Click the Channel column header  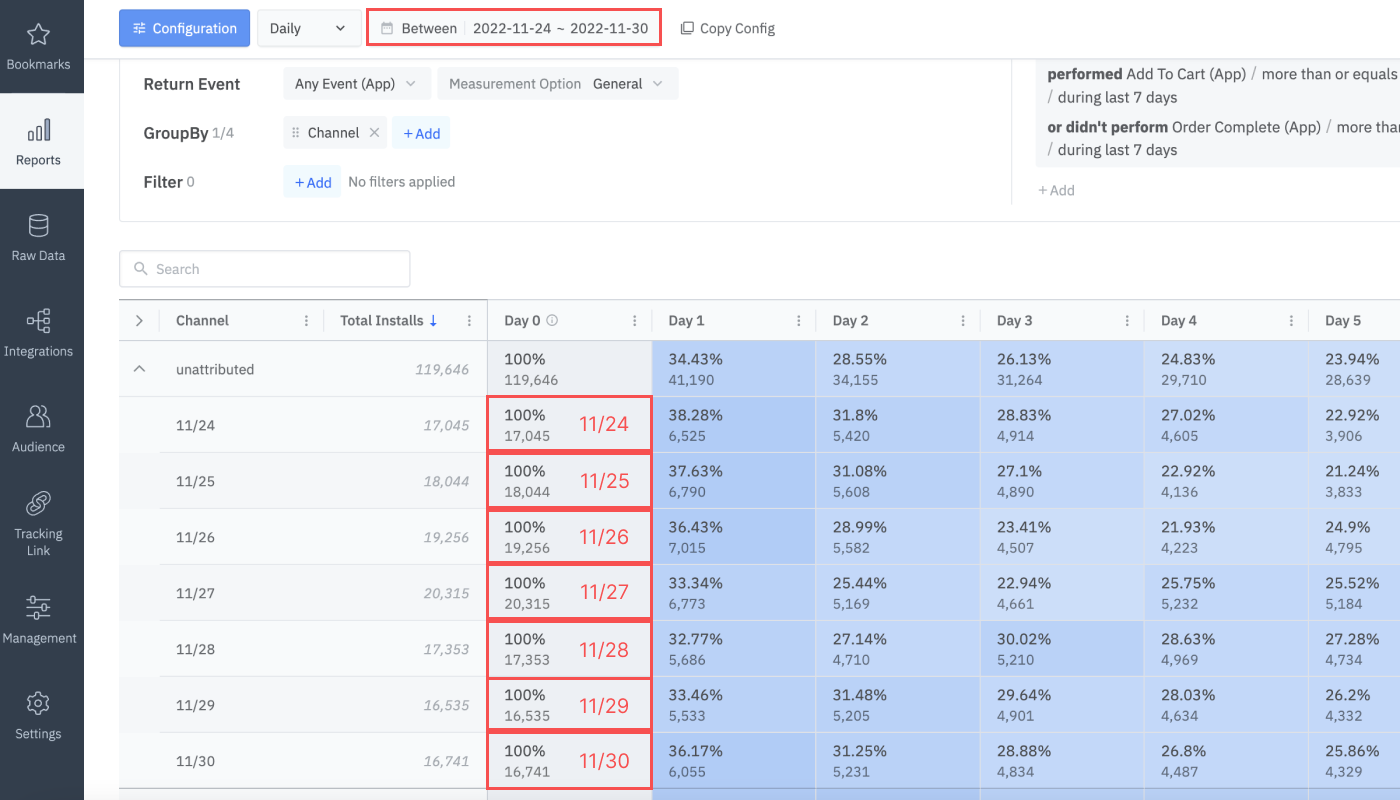241,321
